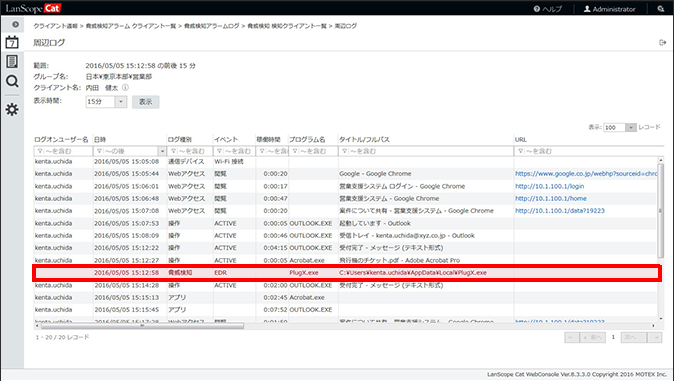
Task: Sort by タイトル/フルパス column header
Action: (x=364, y=139)
